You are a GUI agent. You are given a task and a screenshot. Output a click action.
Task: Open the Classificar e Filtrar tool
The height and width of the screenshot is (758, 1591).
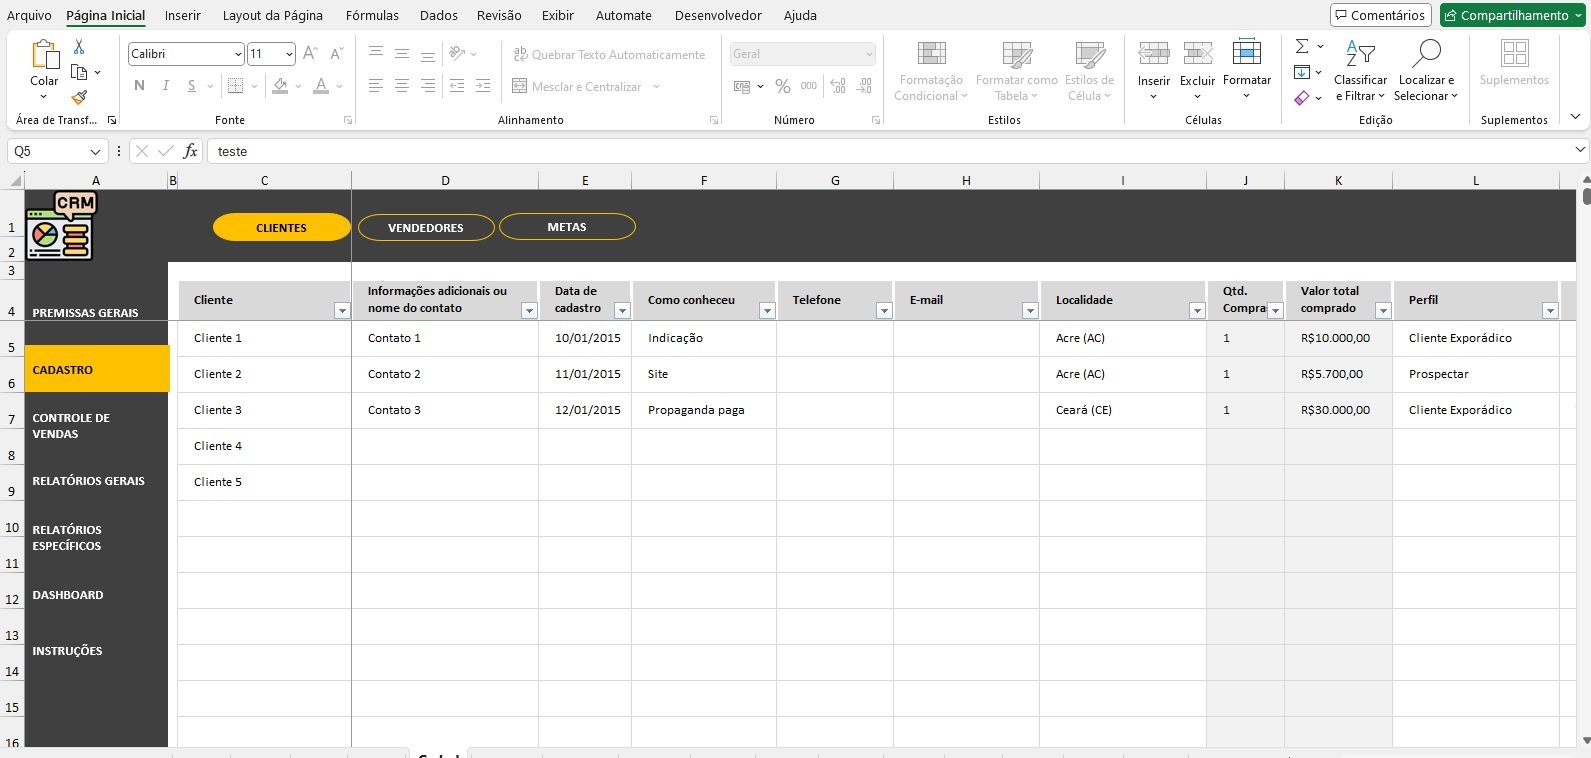[x=1360, y=71]
